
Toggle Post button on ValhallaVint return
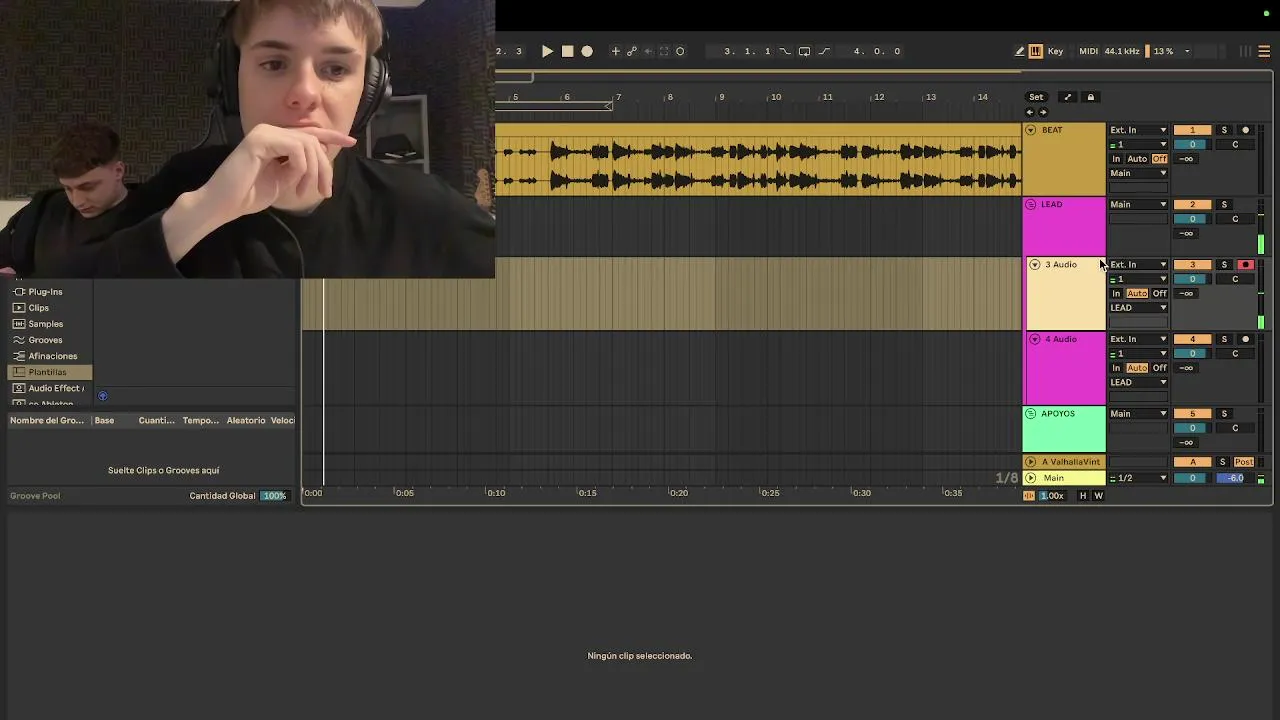point(1244,462)
